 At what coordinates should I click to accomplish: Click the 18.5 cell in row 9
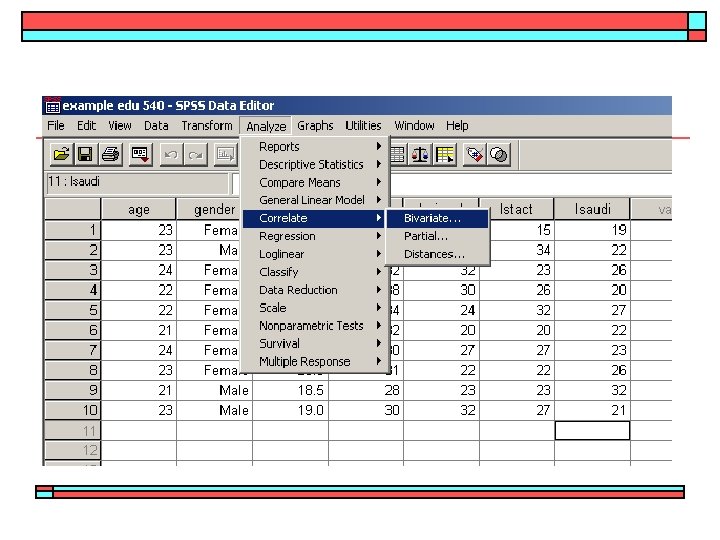pos(291,390)
